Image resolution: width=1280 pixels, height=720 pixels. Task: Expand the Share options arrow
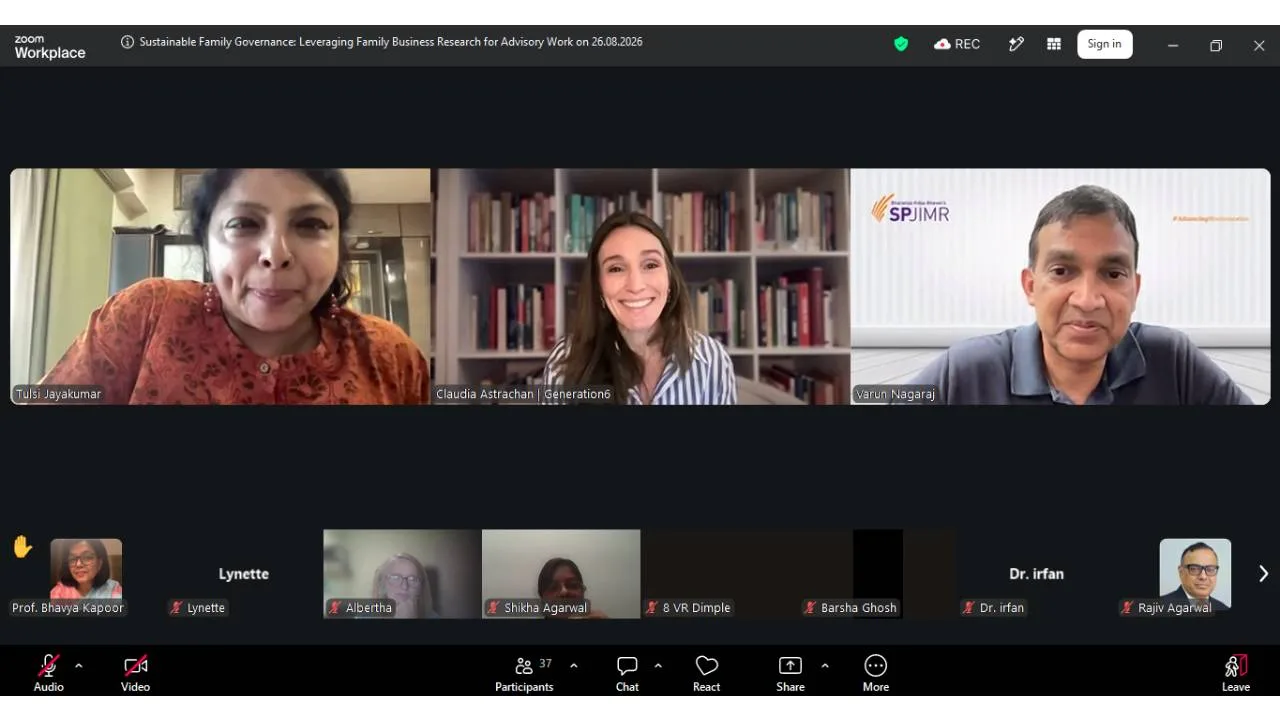[825, 665]
